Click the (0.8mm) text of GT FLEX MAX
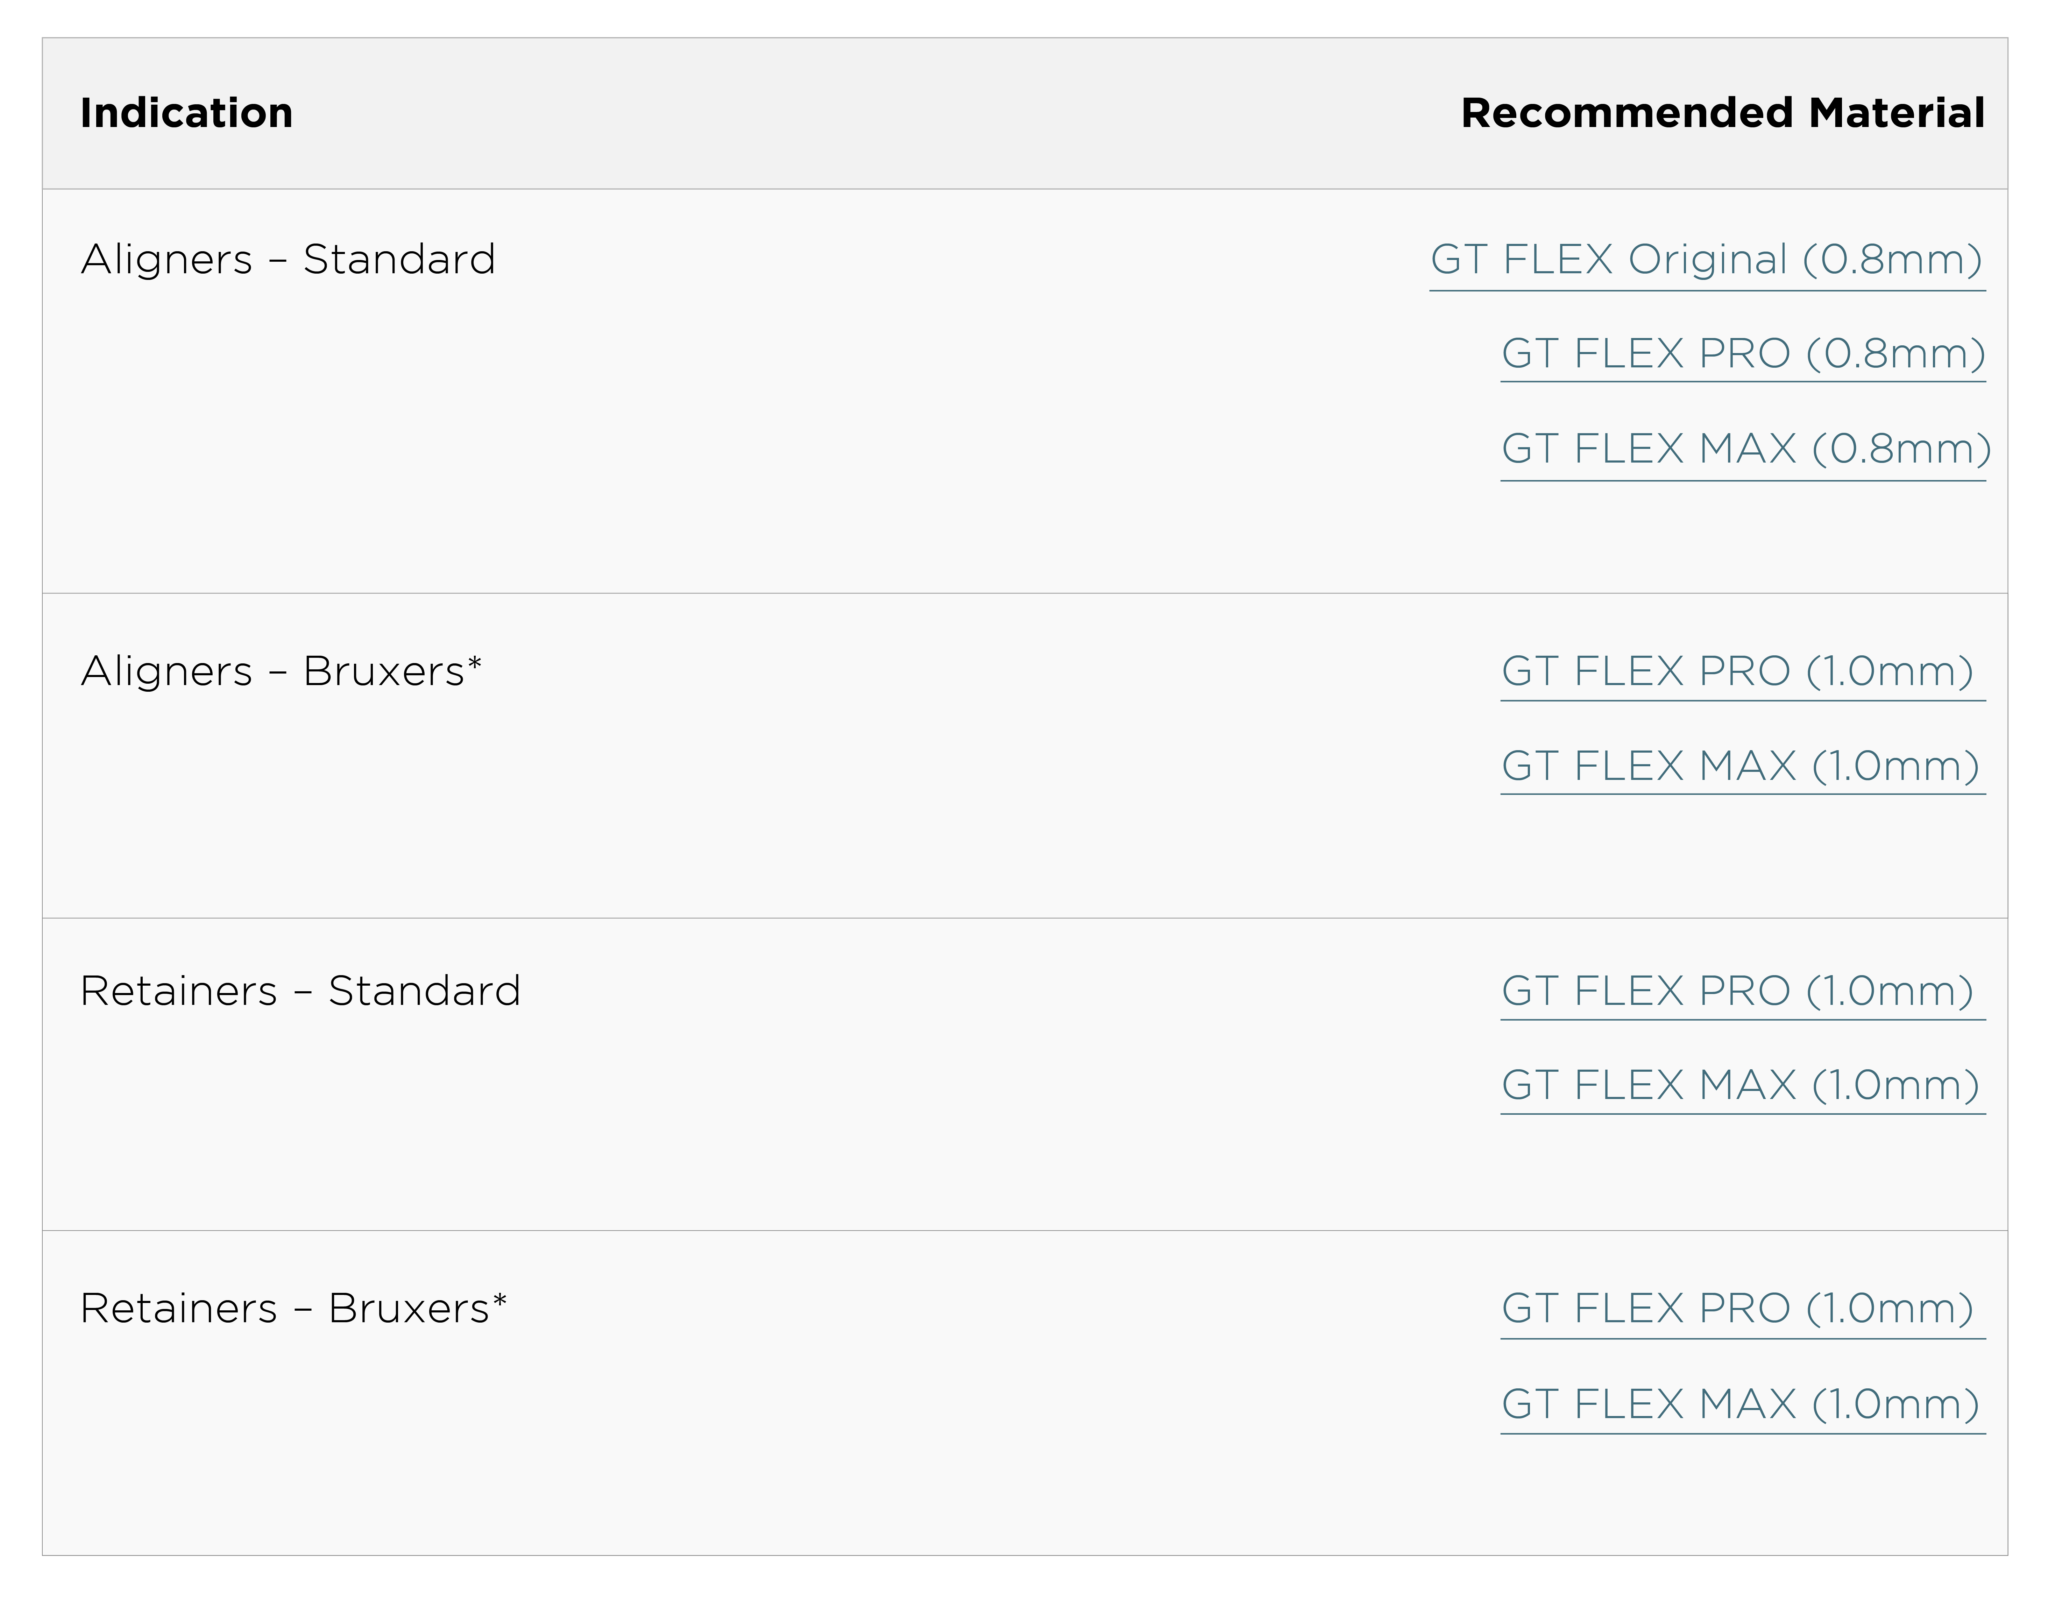Screen dimensions: 2048x1599 pos(1902,449)
